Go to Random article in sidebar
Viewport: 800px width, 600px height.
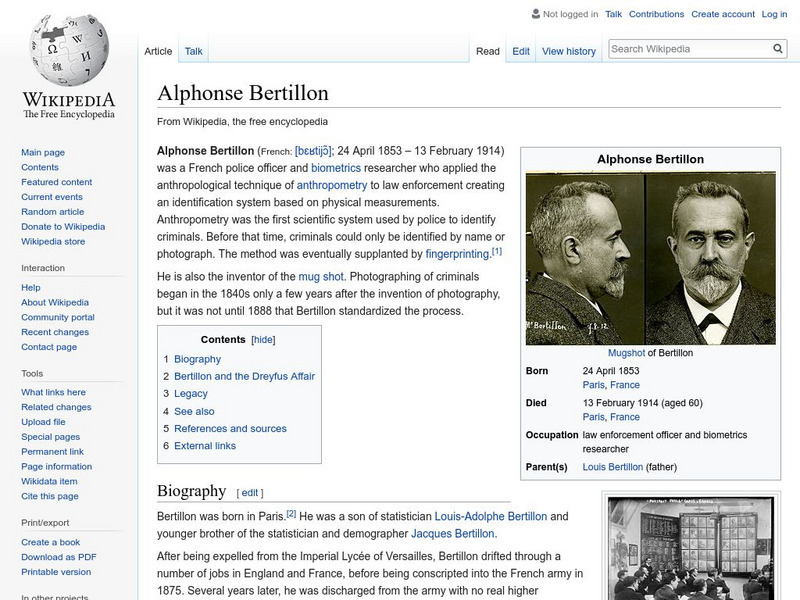tap(52, 212)
